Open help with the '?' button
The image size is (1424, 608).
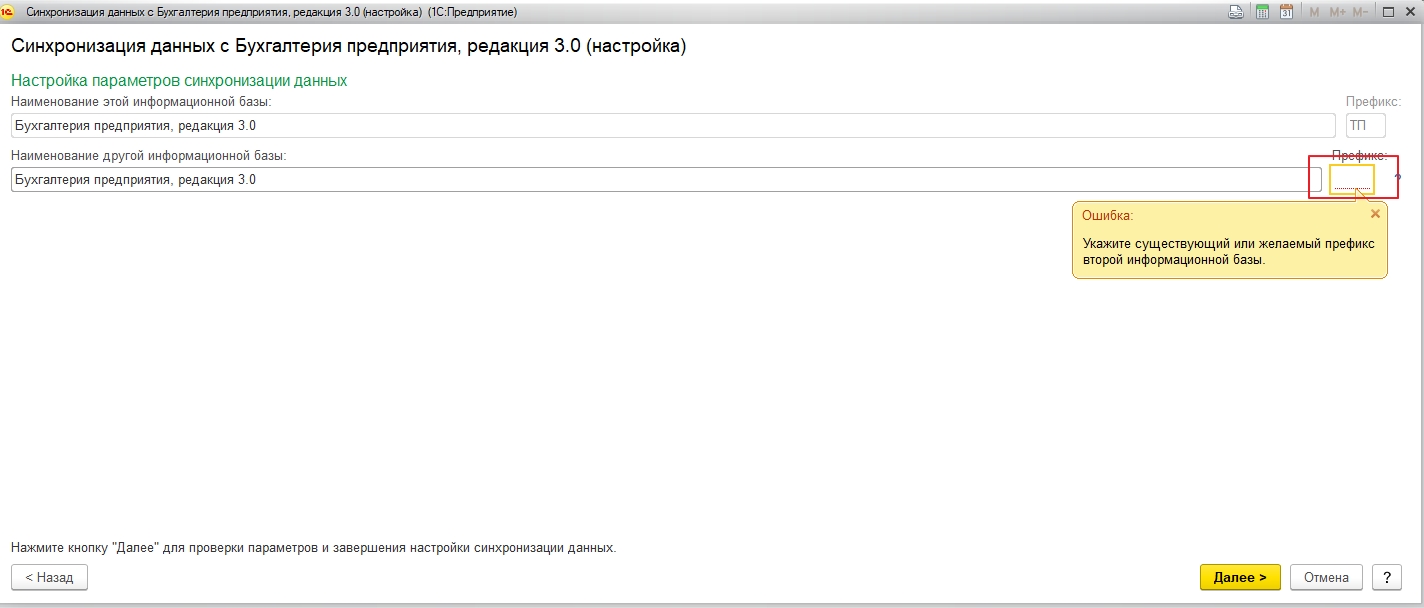(x=1386, y=577)
